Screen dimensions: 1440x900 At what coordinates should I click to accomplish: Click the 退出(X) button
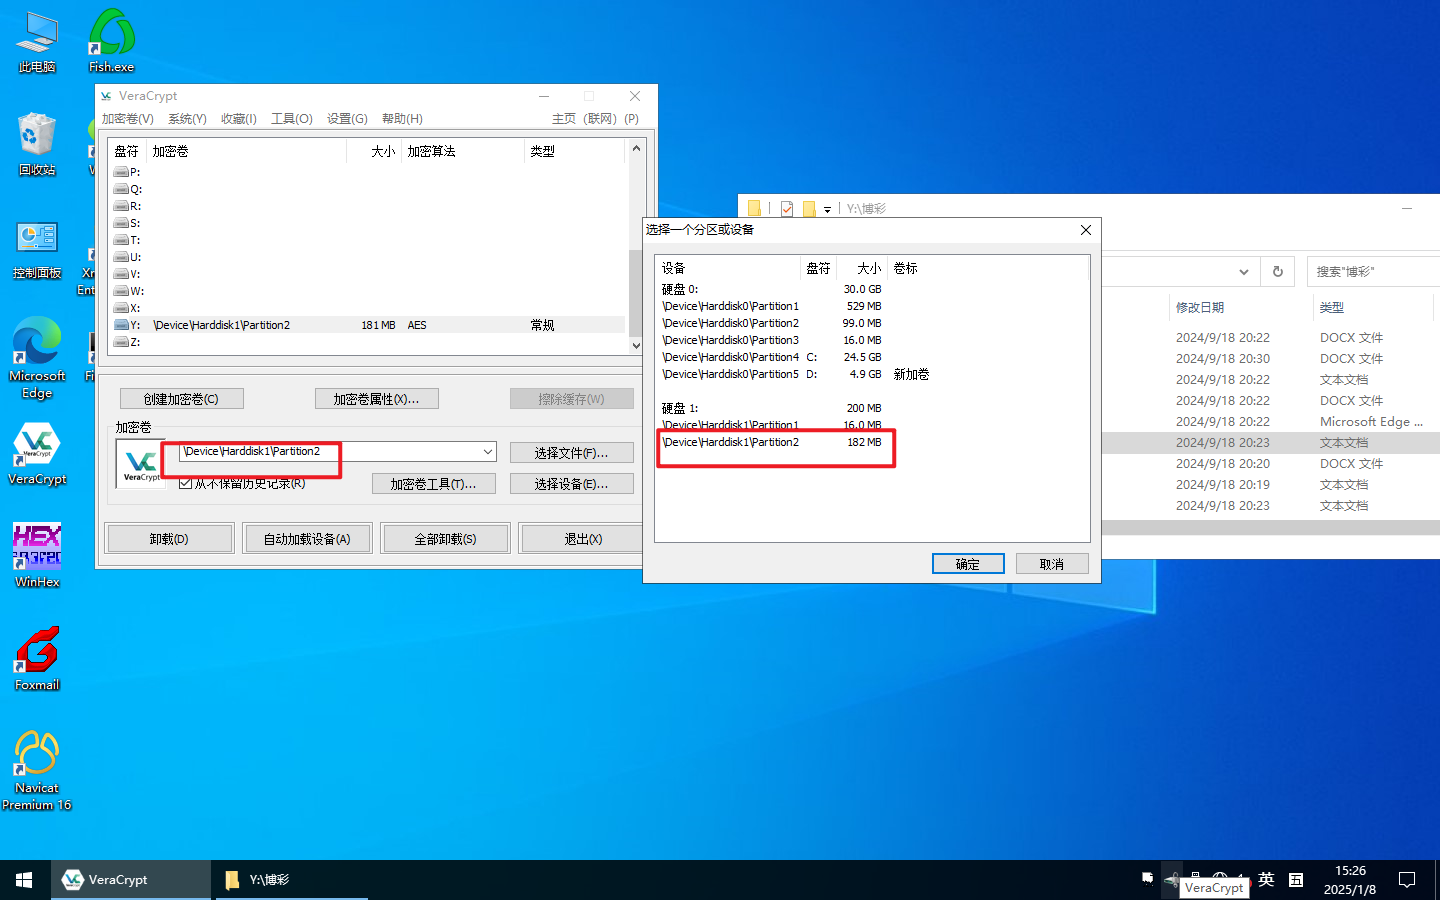click(583, 539)
